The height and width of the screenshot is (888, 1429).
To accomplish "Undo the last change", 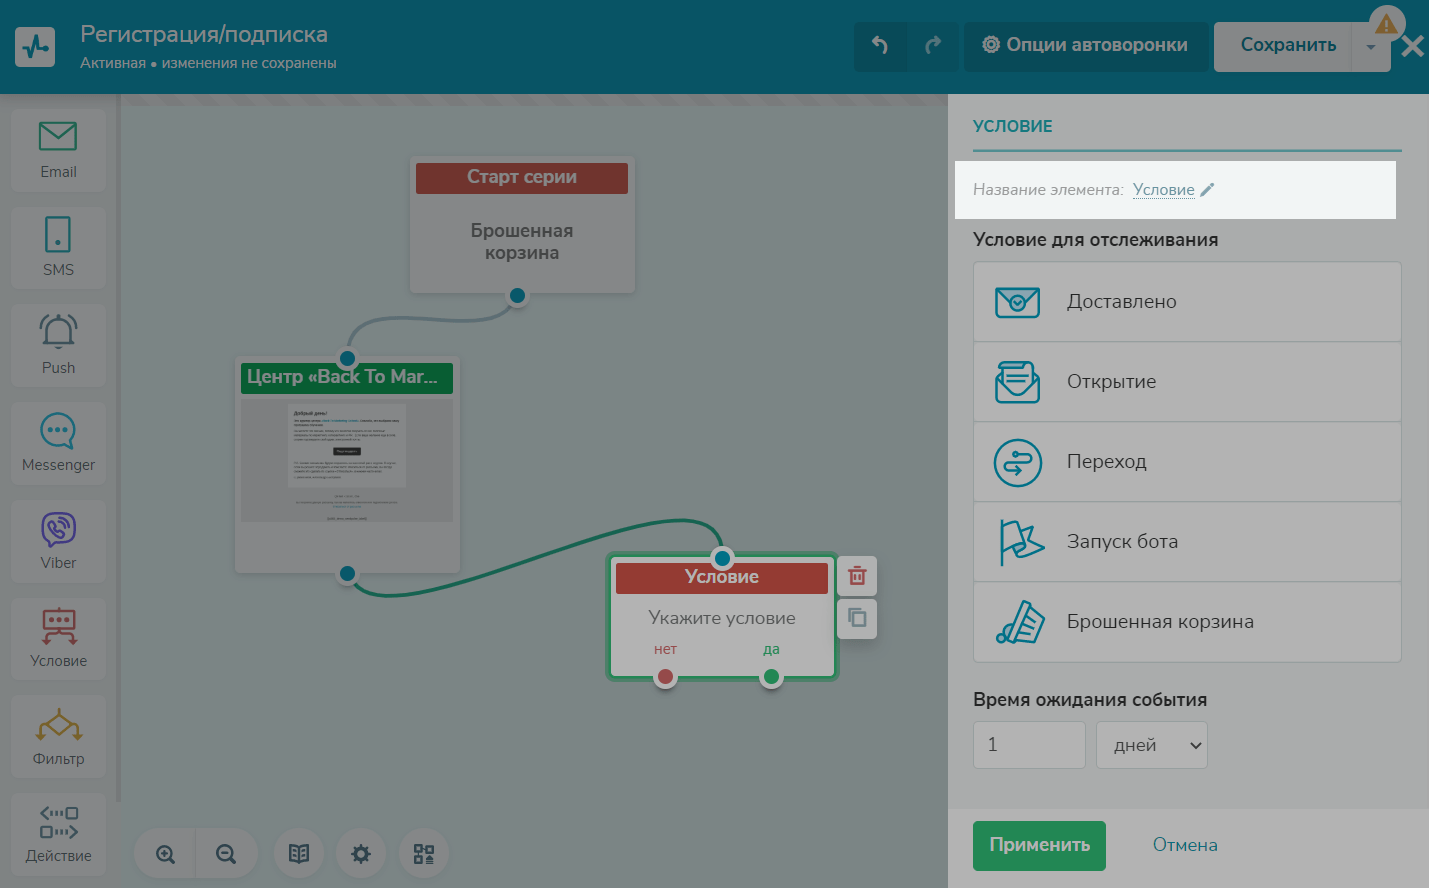I will pyautogui.click(x=880, y=45).
